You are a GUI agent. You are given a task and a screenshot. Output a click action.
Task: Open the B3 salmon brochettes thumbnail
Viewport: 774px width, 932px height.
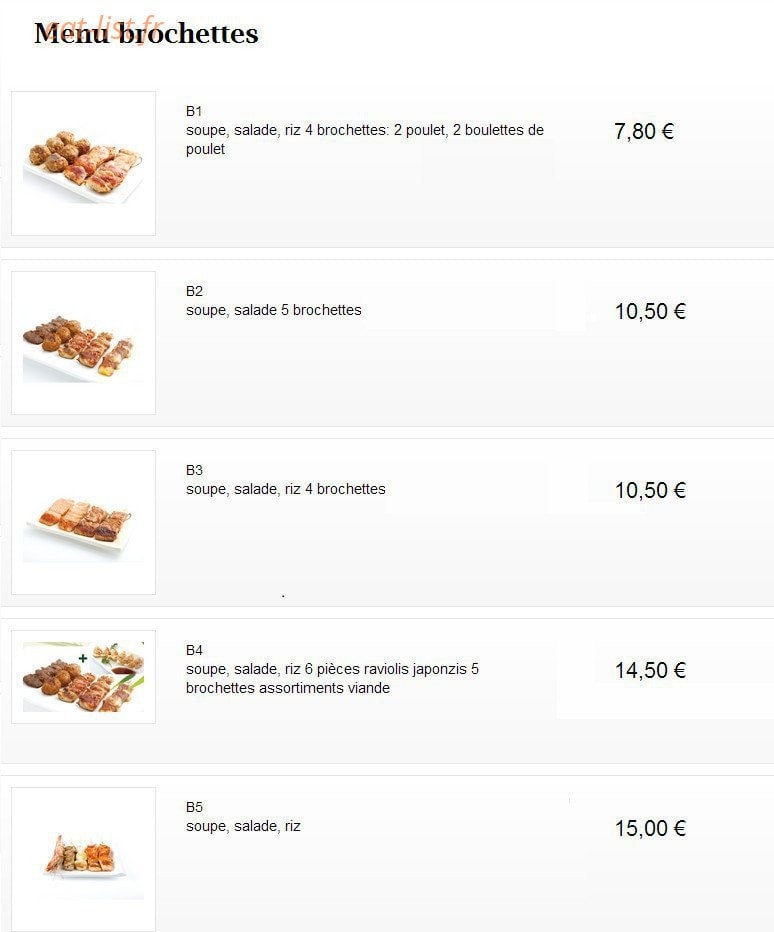[x=83, y=522]
